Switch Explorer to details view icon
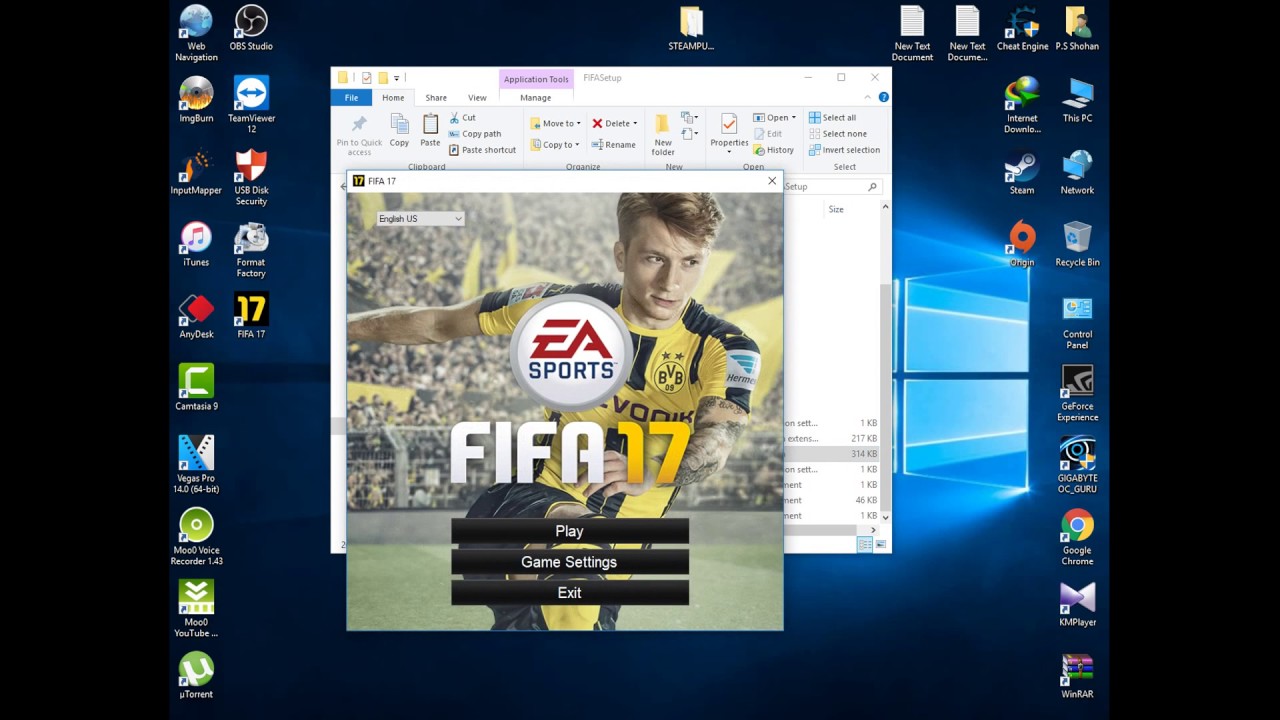This screenshot has width=1280, height=720. coord(865,544)
